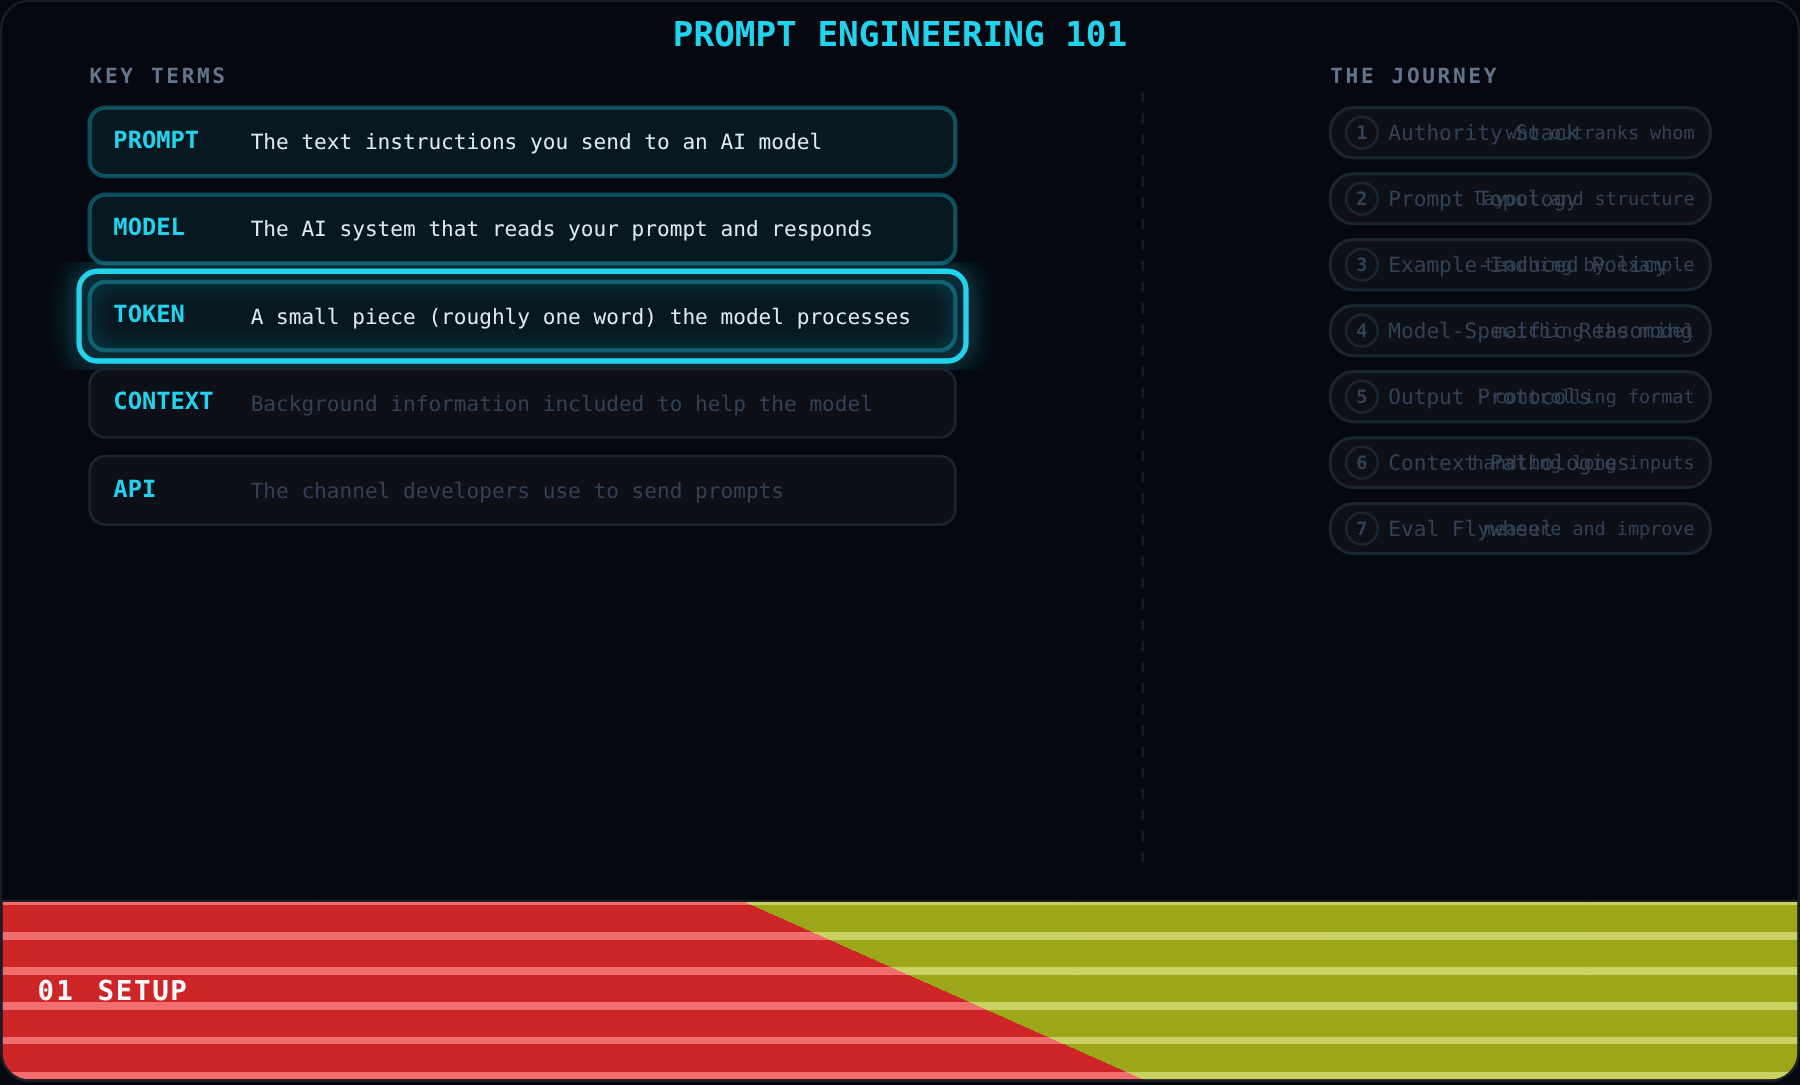Open the CONTEXT term card
Screen dimensions: 1800x1085
[522, 403]
